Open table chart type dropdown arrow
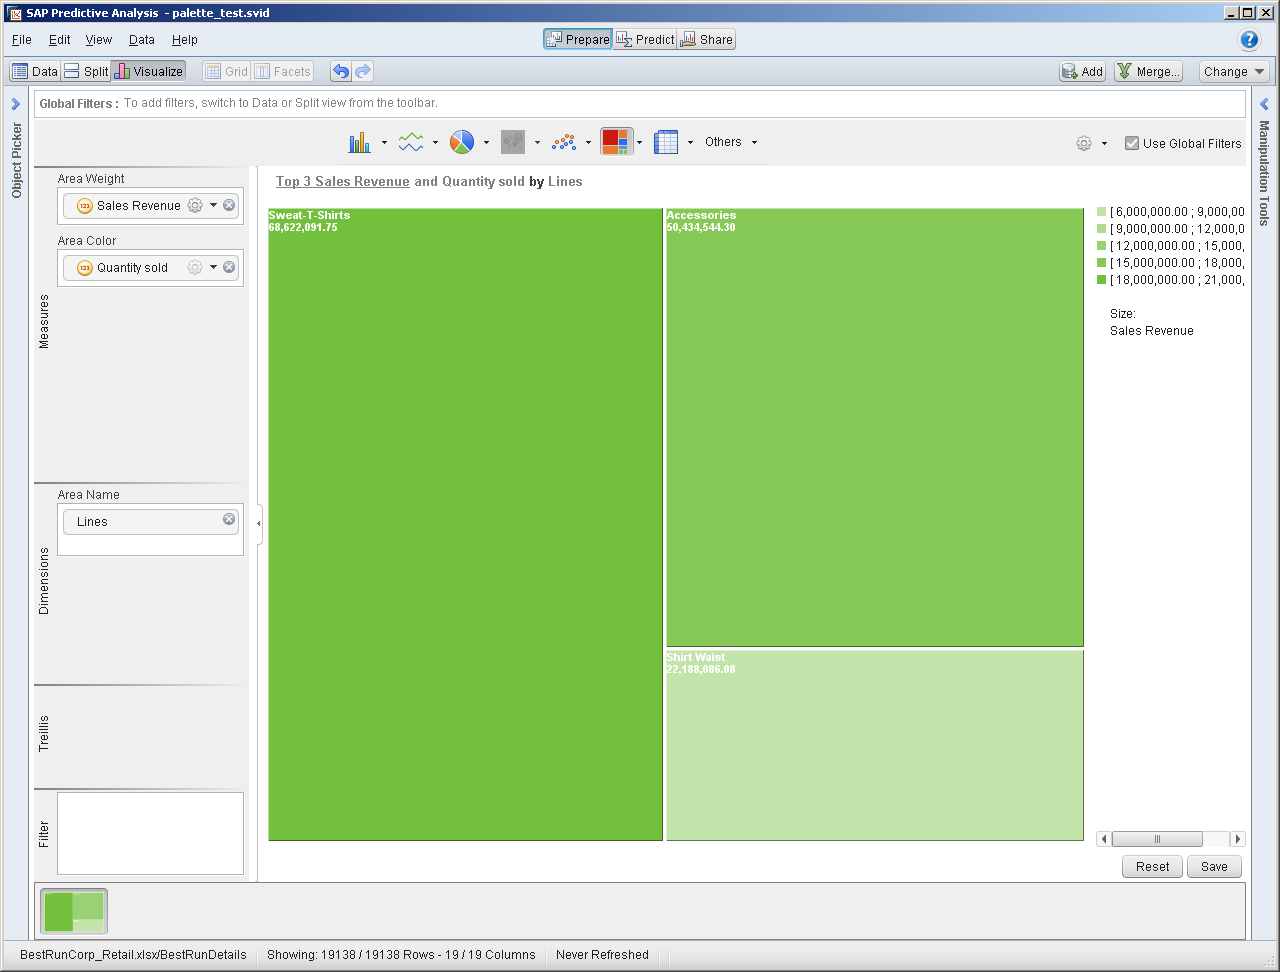1280x972 pixels. click(x=690, y=143)
